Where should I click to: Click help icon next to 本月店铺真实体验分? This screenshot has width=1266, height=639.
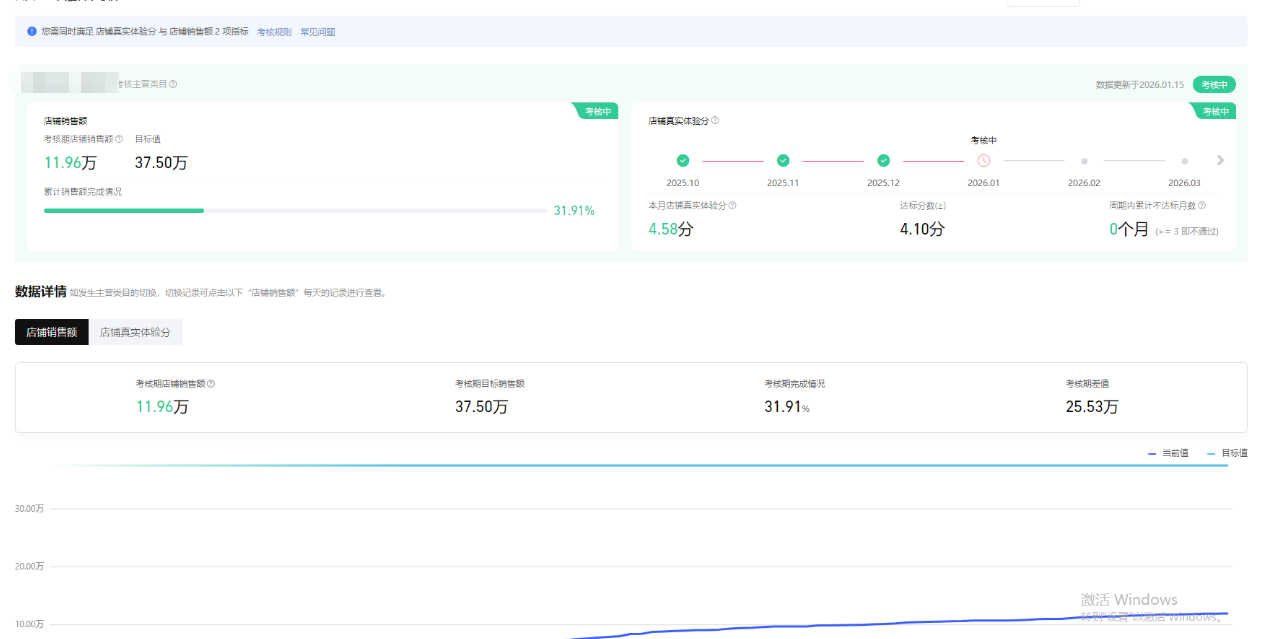point(732,206)
